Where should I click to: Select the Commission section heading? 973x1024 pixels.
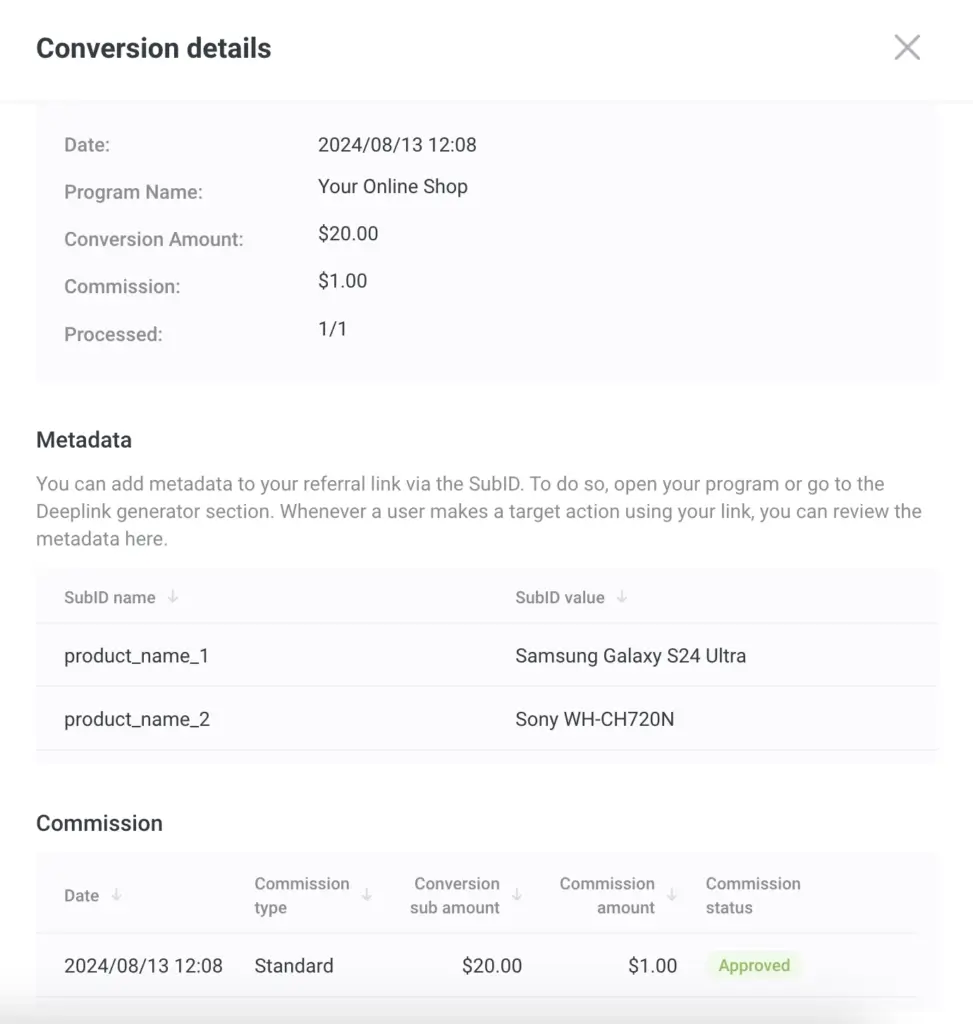[x=99, y=823]
